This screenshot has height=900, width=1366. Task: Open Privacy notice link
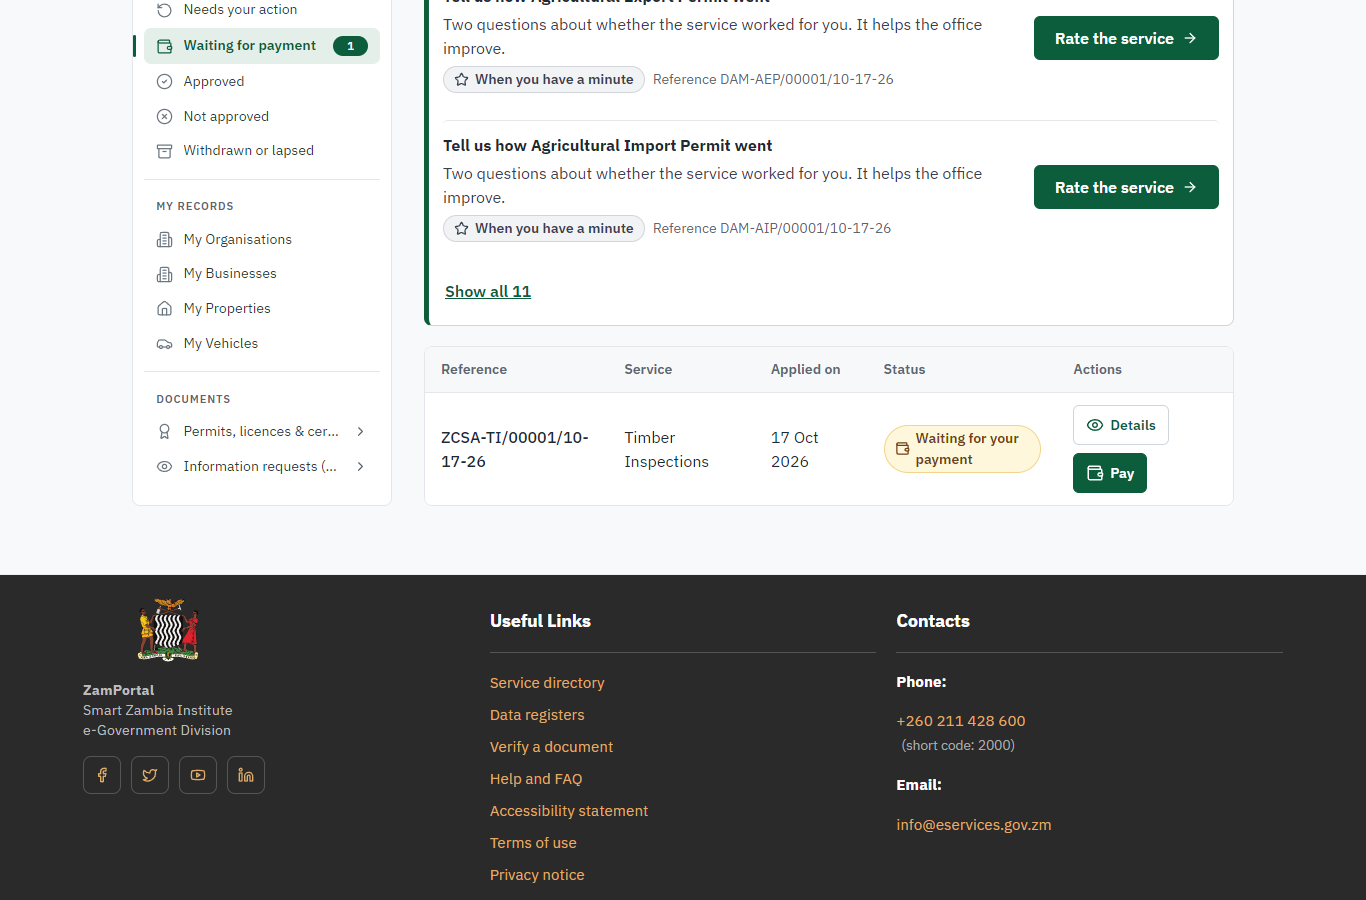click(x=537, y=875)
